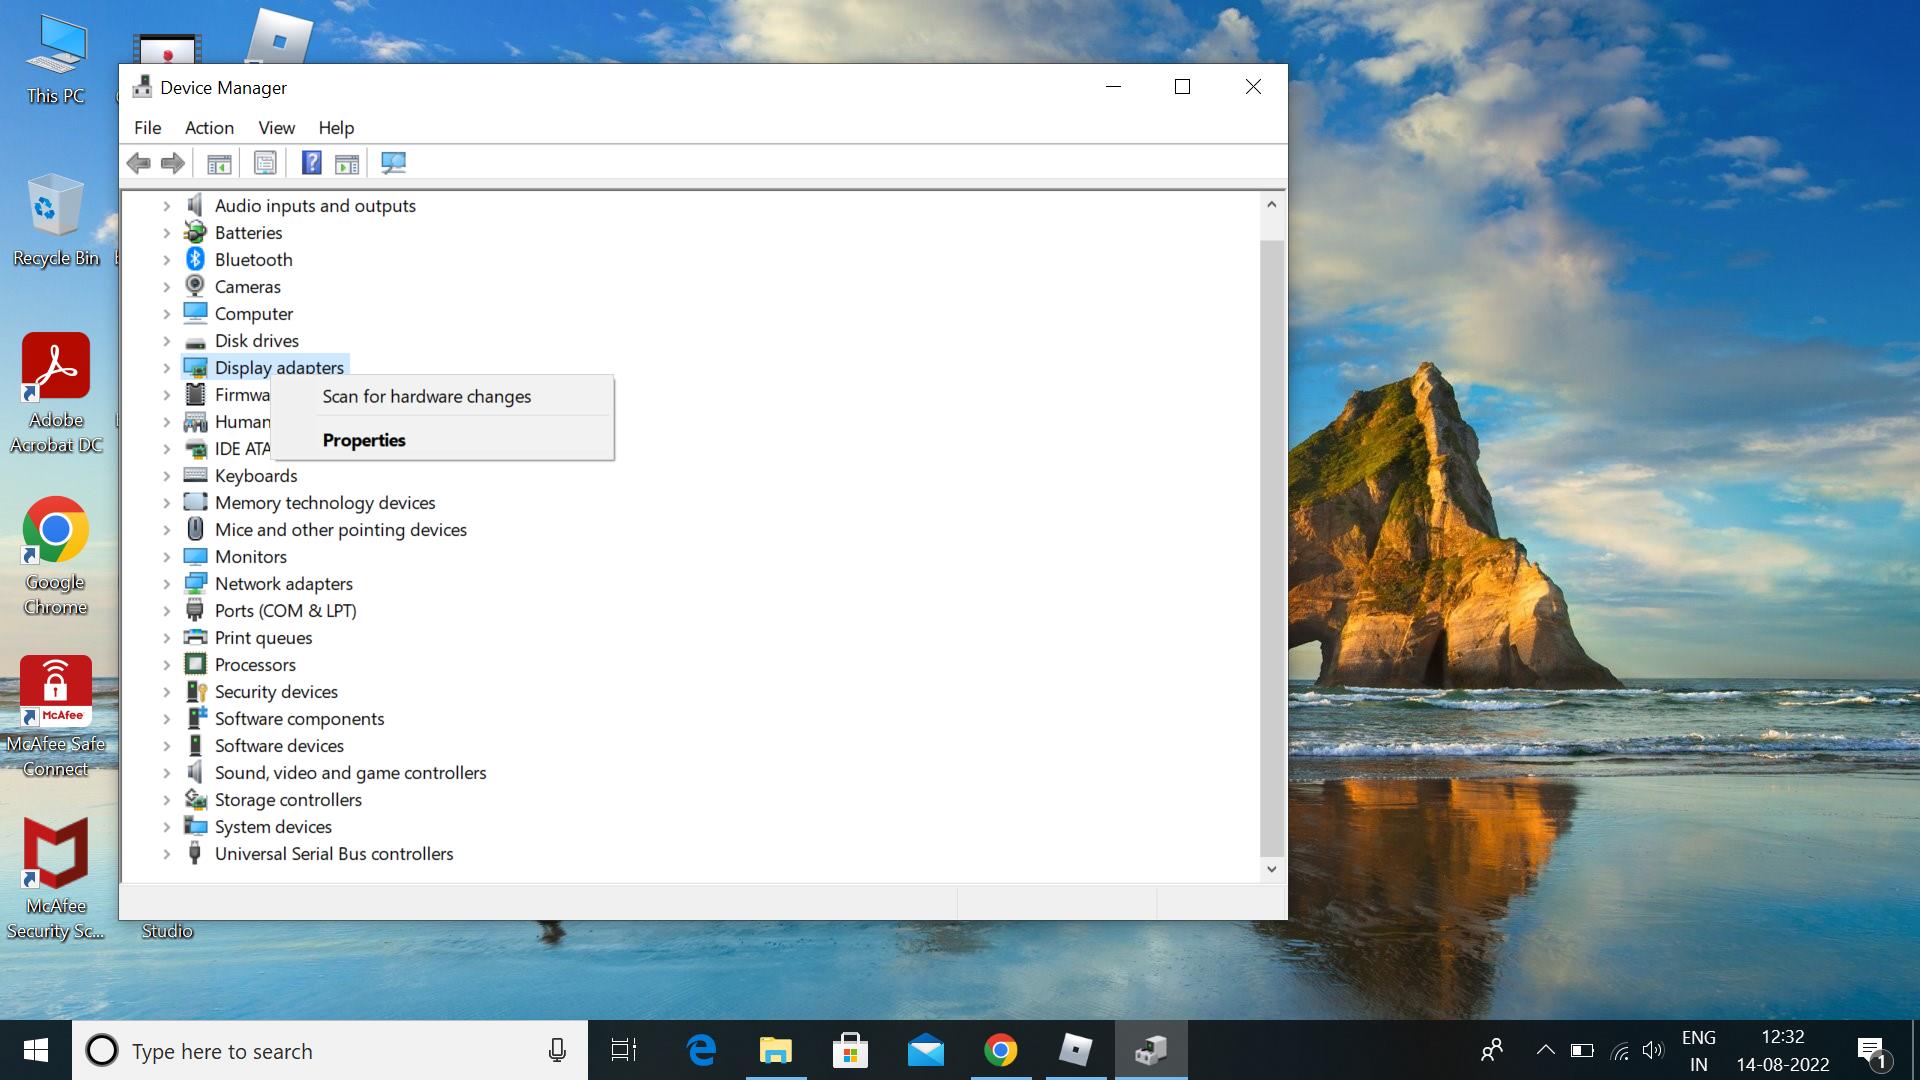This screenshot has height=1080, width=1920.
Task: Open the File menu
Action: [x=147, y=127]
